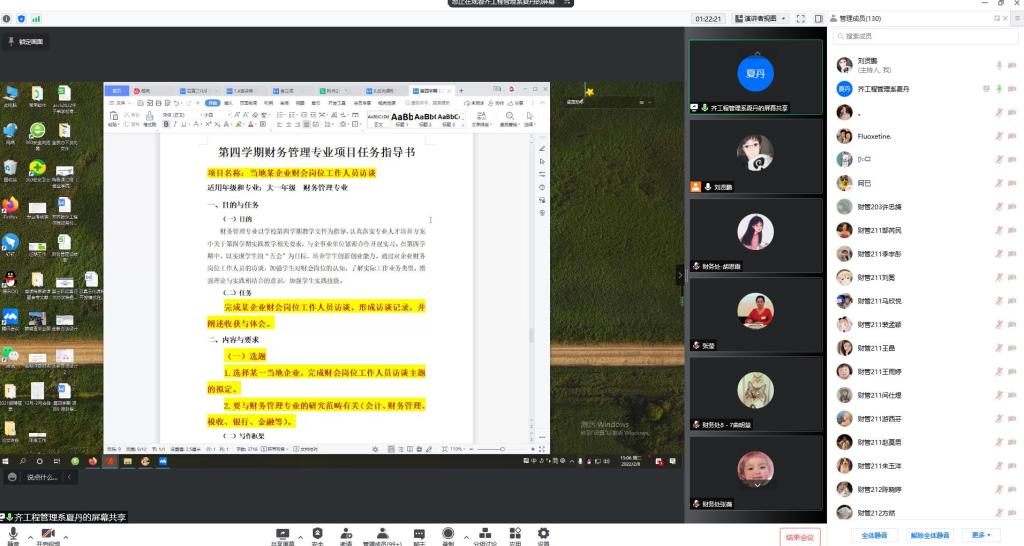Open the chat icon
Viewport: 1024px width, 546px height.
click(x=419, y=535)
